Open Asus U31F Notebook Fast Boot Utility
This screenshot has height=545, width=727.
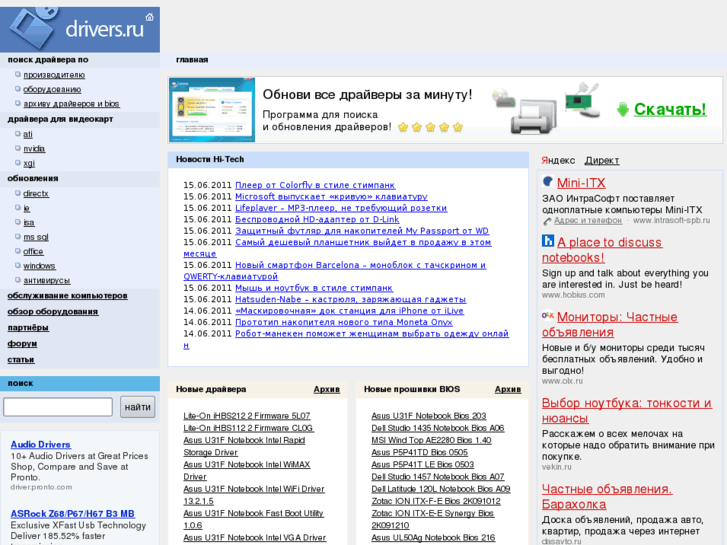(253, 519)
